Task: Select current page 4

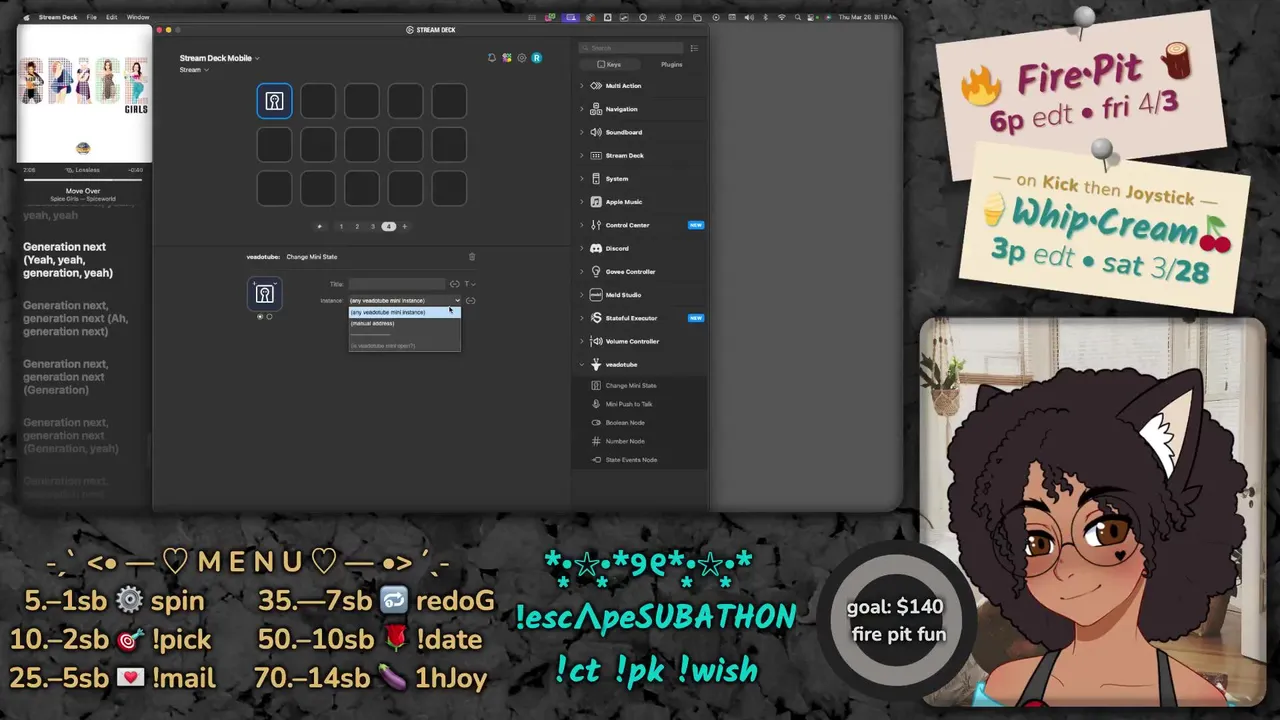Action: point(389,226)
